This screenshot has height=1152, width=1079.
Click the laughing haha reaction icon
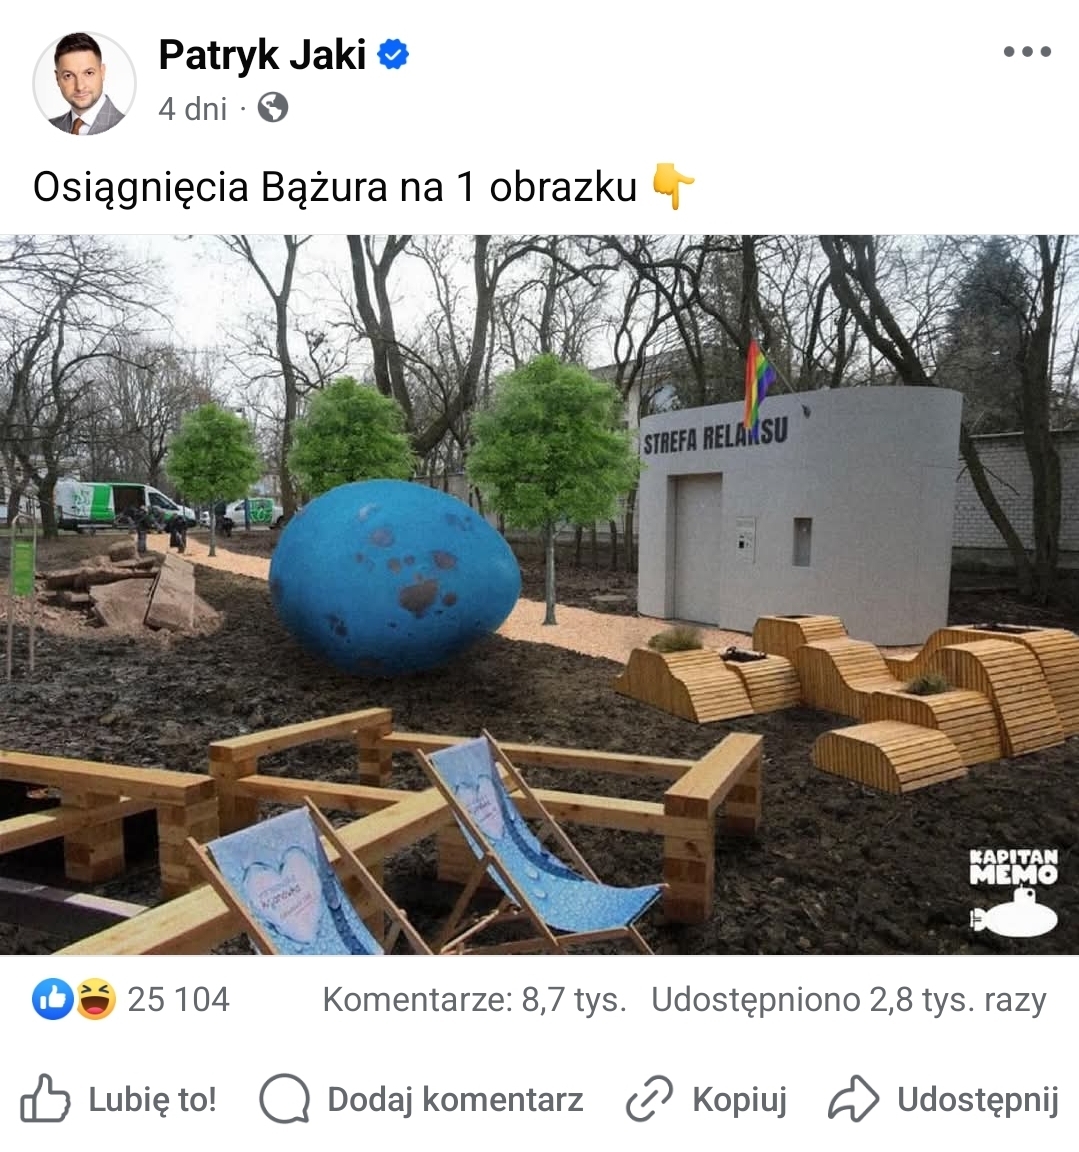[96, 999]
